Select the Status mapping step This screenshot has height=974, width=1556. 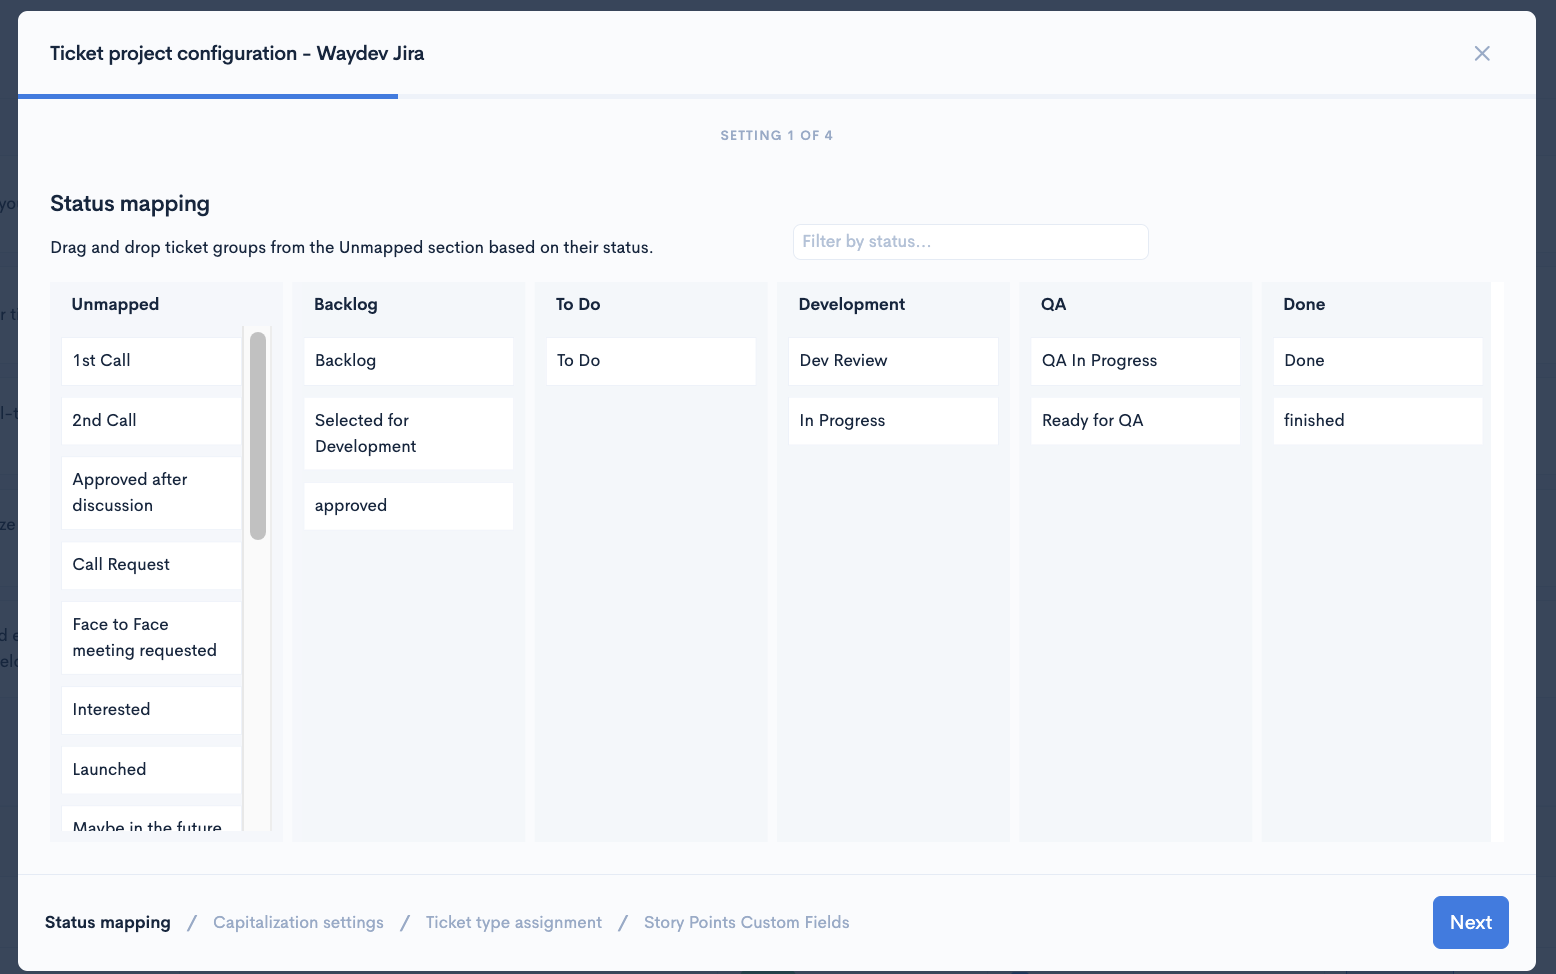point(108,922)
